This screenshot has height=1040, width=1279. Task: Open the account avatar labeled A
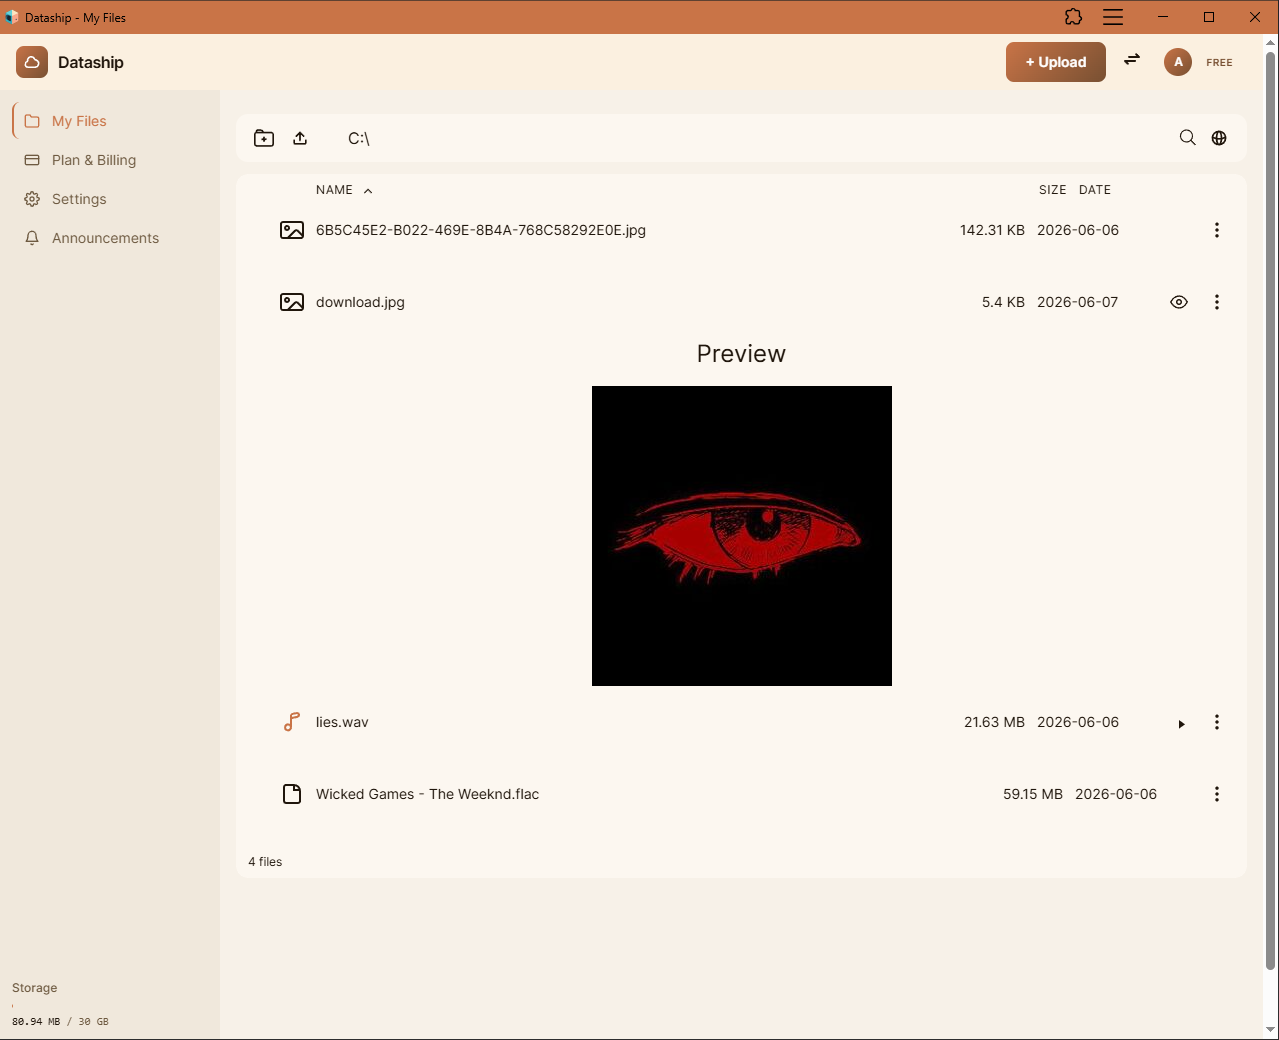[x=1178, y=62]
